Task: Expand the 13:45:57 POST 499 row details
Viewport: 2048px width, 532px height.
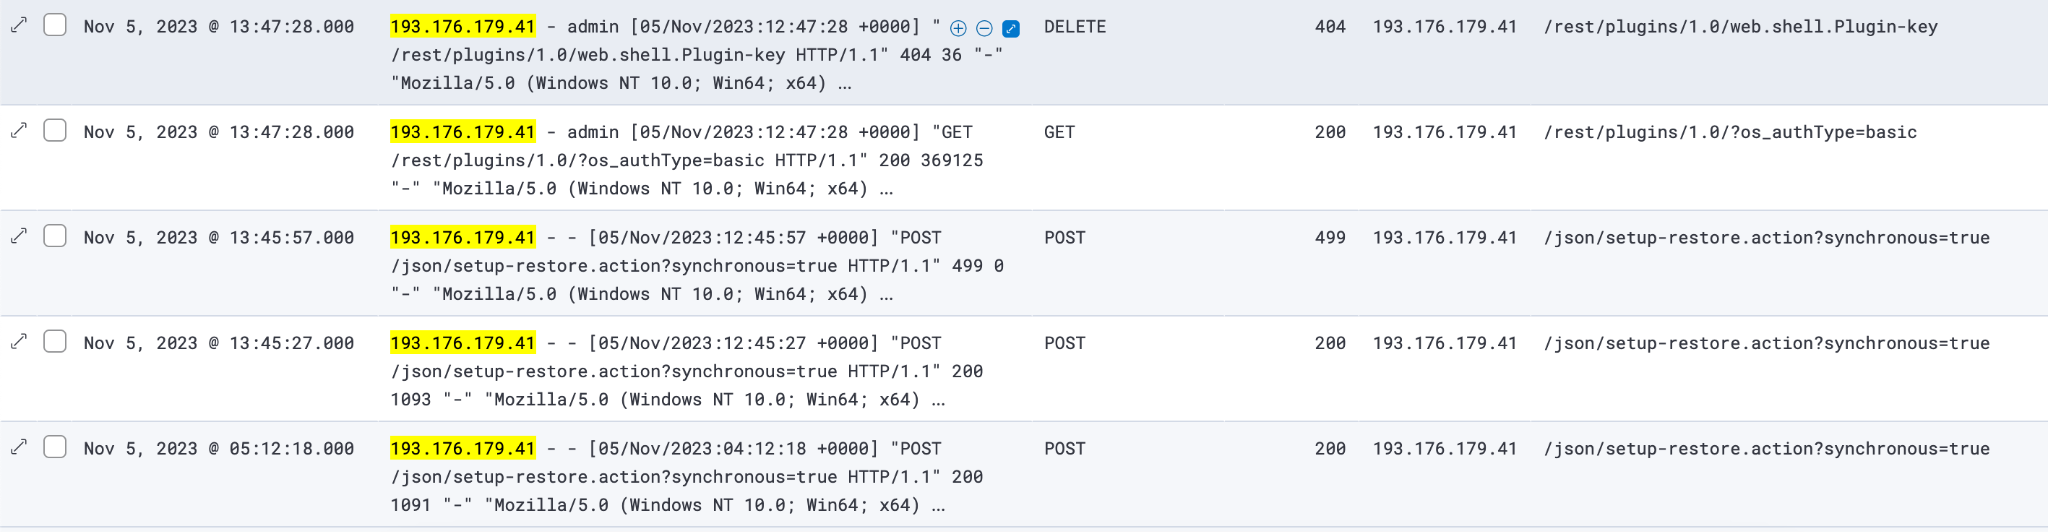Action: (x=19, y=236)
